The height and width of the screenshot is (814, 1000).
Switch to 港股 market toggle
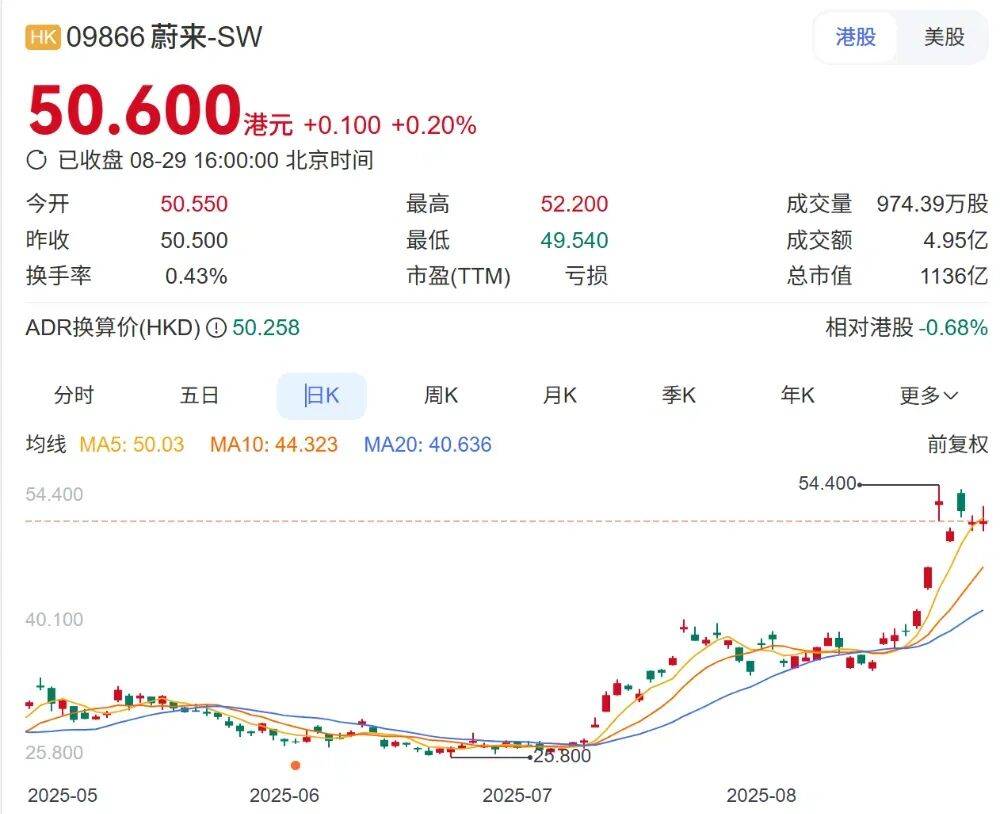pos(856,38)
